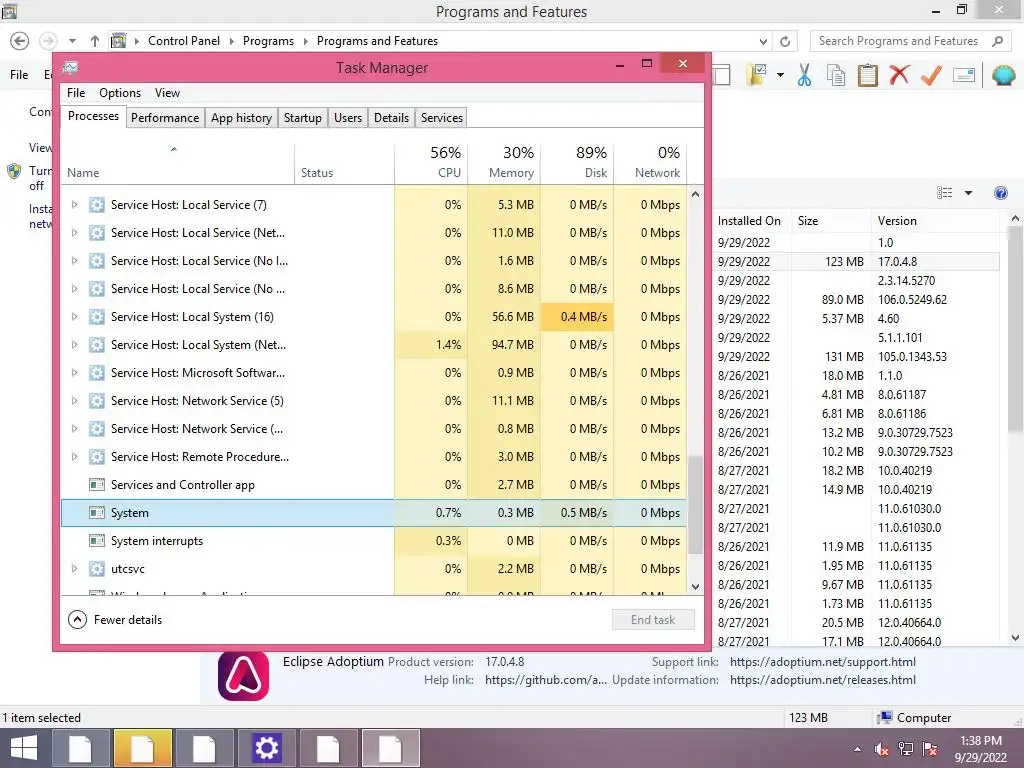Click the Copy pages icon in Programs and Features toolbar
Image resolution: width=1024 pixels, height=768 pixels.
click(836, 76)
